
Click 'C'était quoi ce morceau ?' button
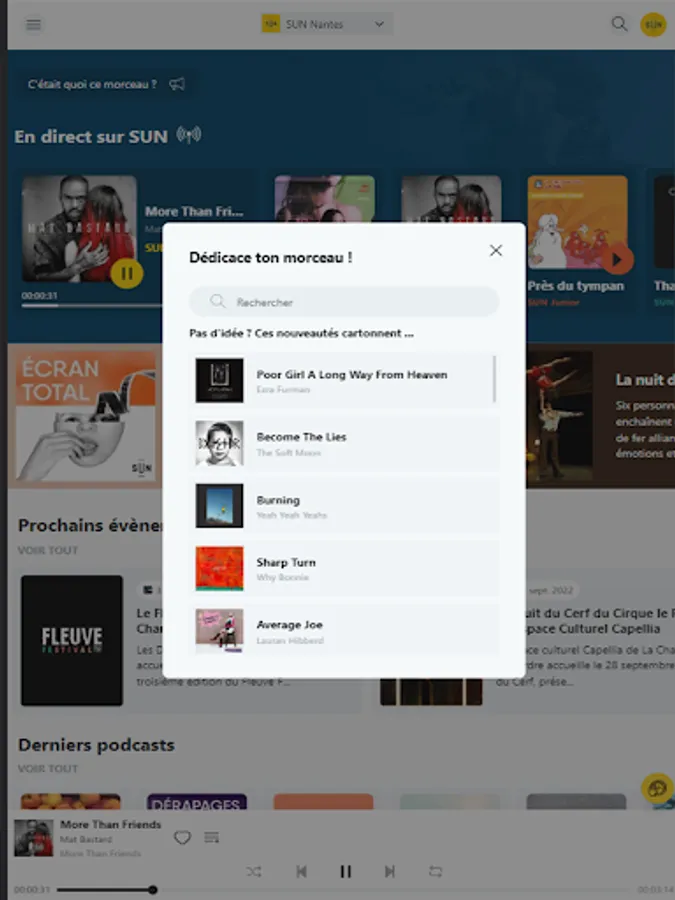coord(107,84)
